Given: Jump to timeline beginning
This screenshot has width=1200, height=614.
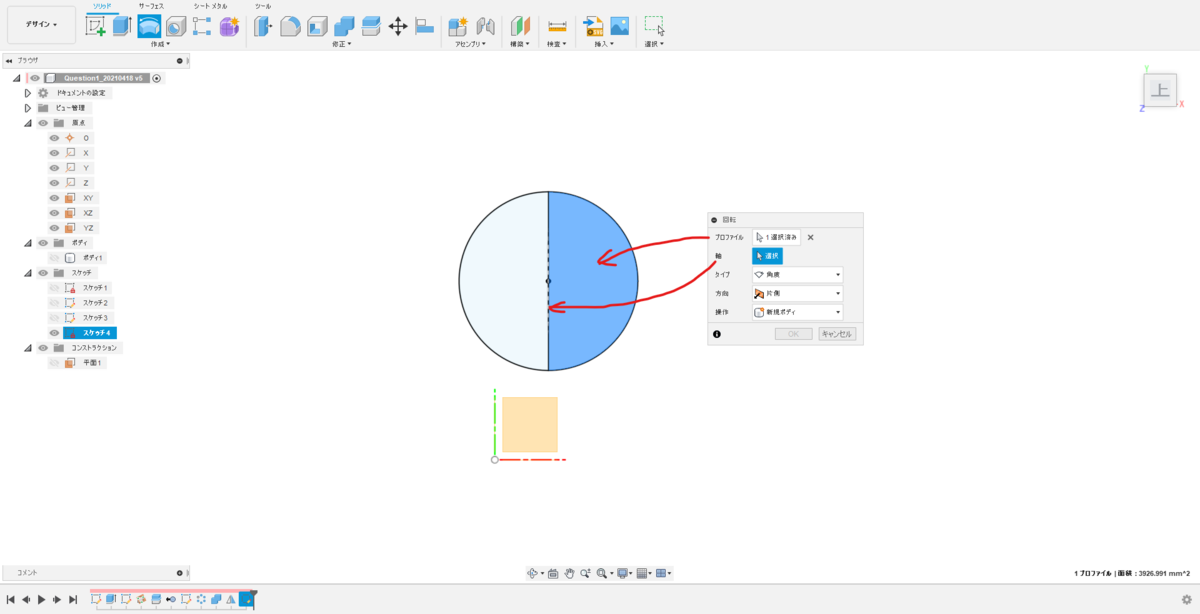Looking at the screenshot, I should 10,599.
